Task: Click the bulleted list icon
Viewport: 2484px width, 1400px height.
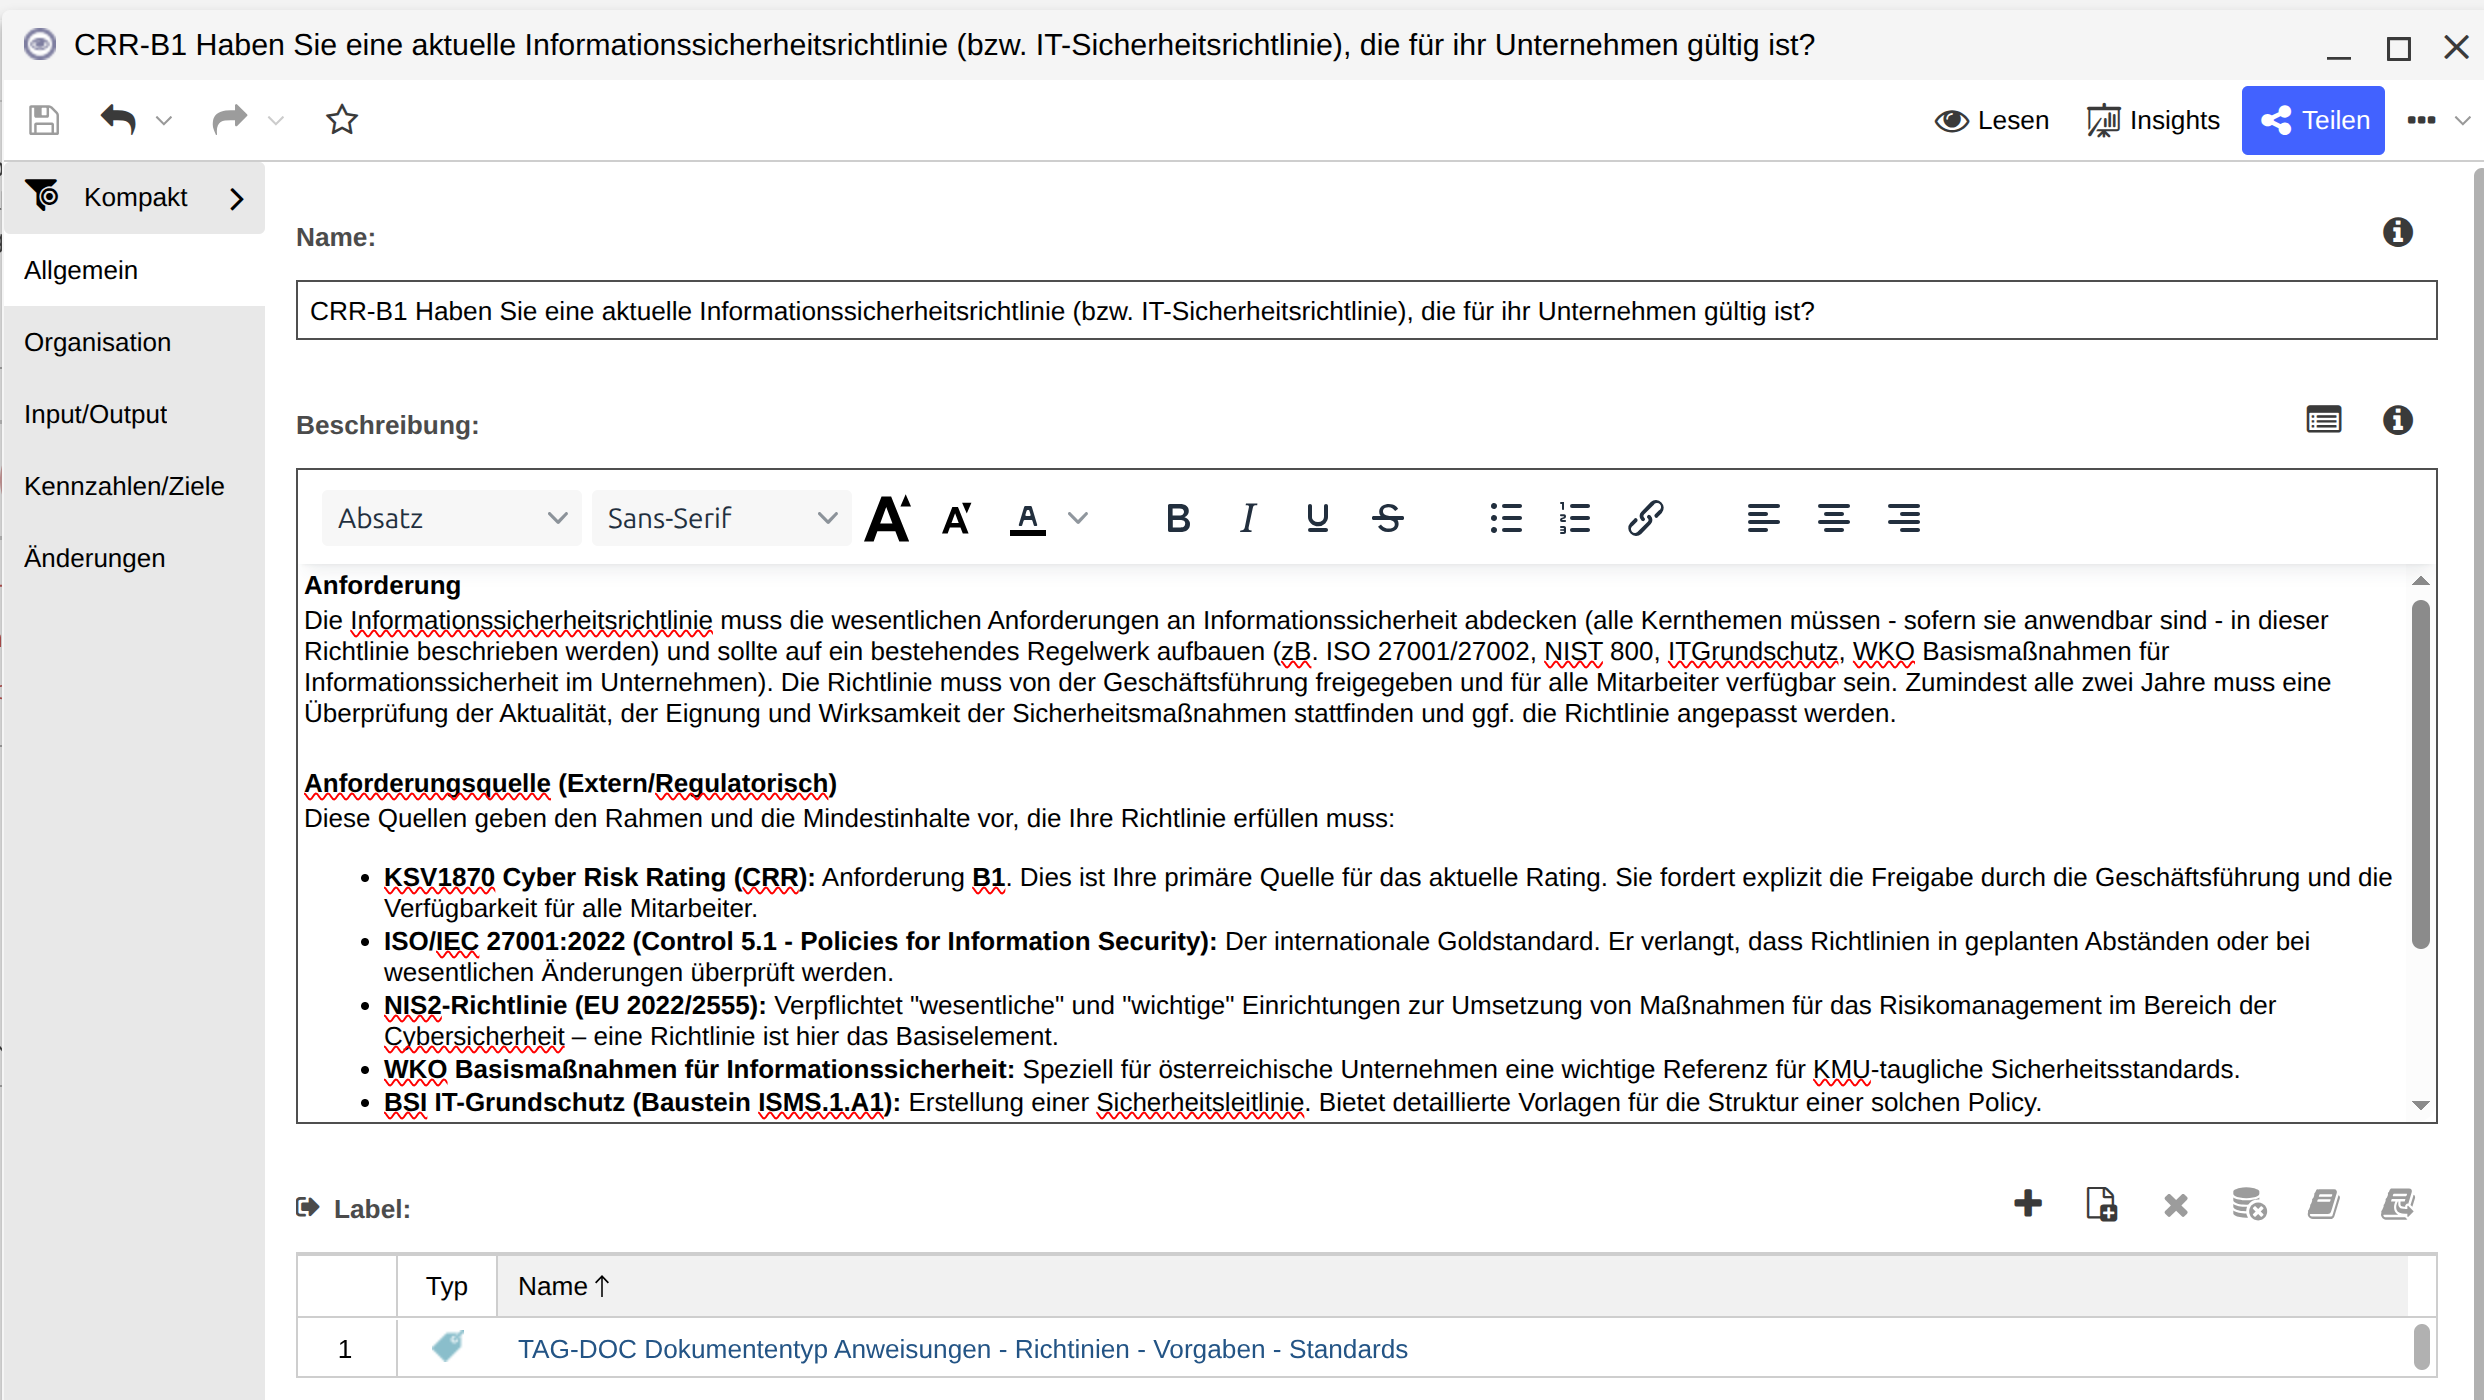Action: coord(1505,518)
